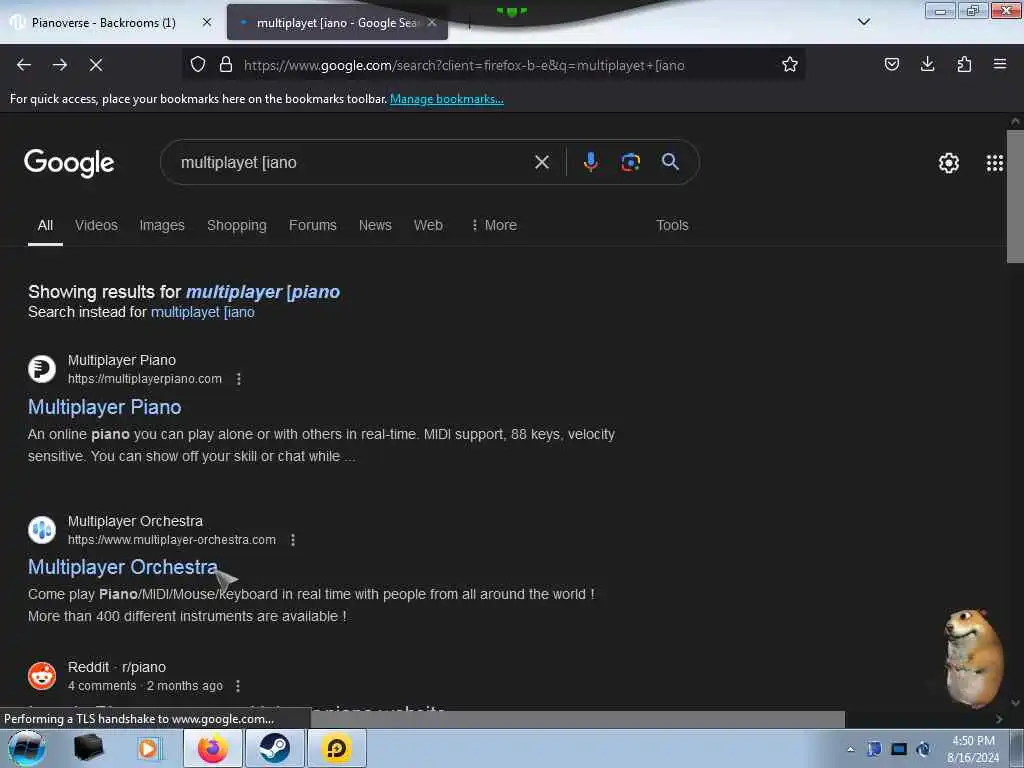Switch to Firefox taskbar button
The width and height of the screenshot is (1024, 768).
(213, 748)
